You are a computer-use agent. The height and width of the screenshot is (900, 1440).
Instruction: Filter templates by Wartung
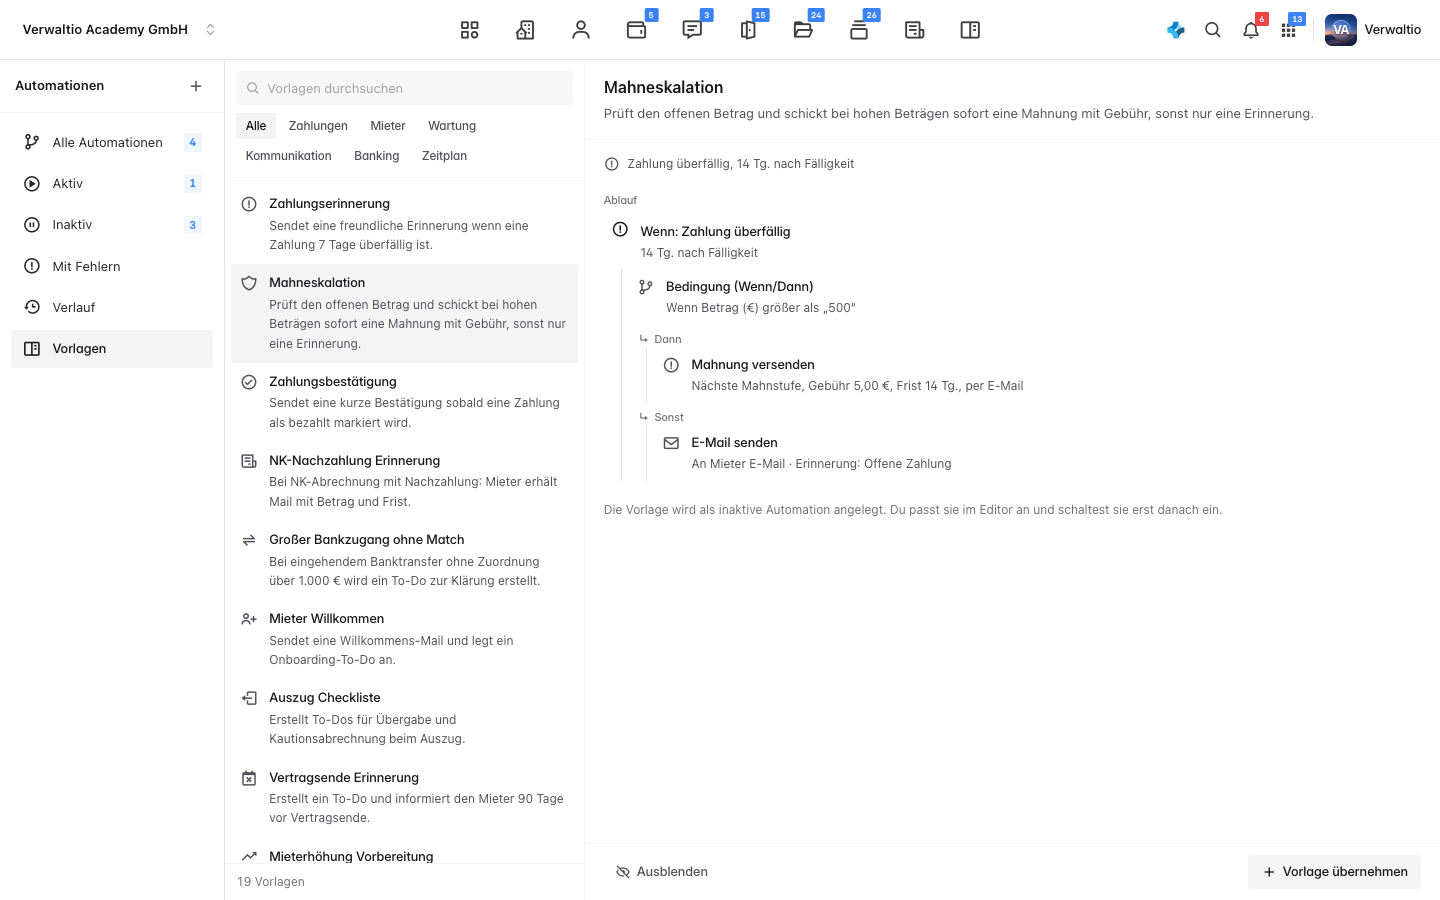452,126
